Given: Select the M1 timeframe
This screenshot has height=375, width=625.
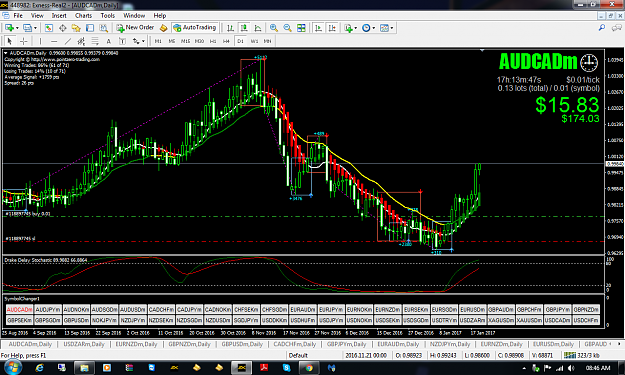Looking at the screenshot, I should click(x=158, y=41).
